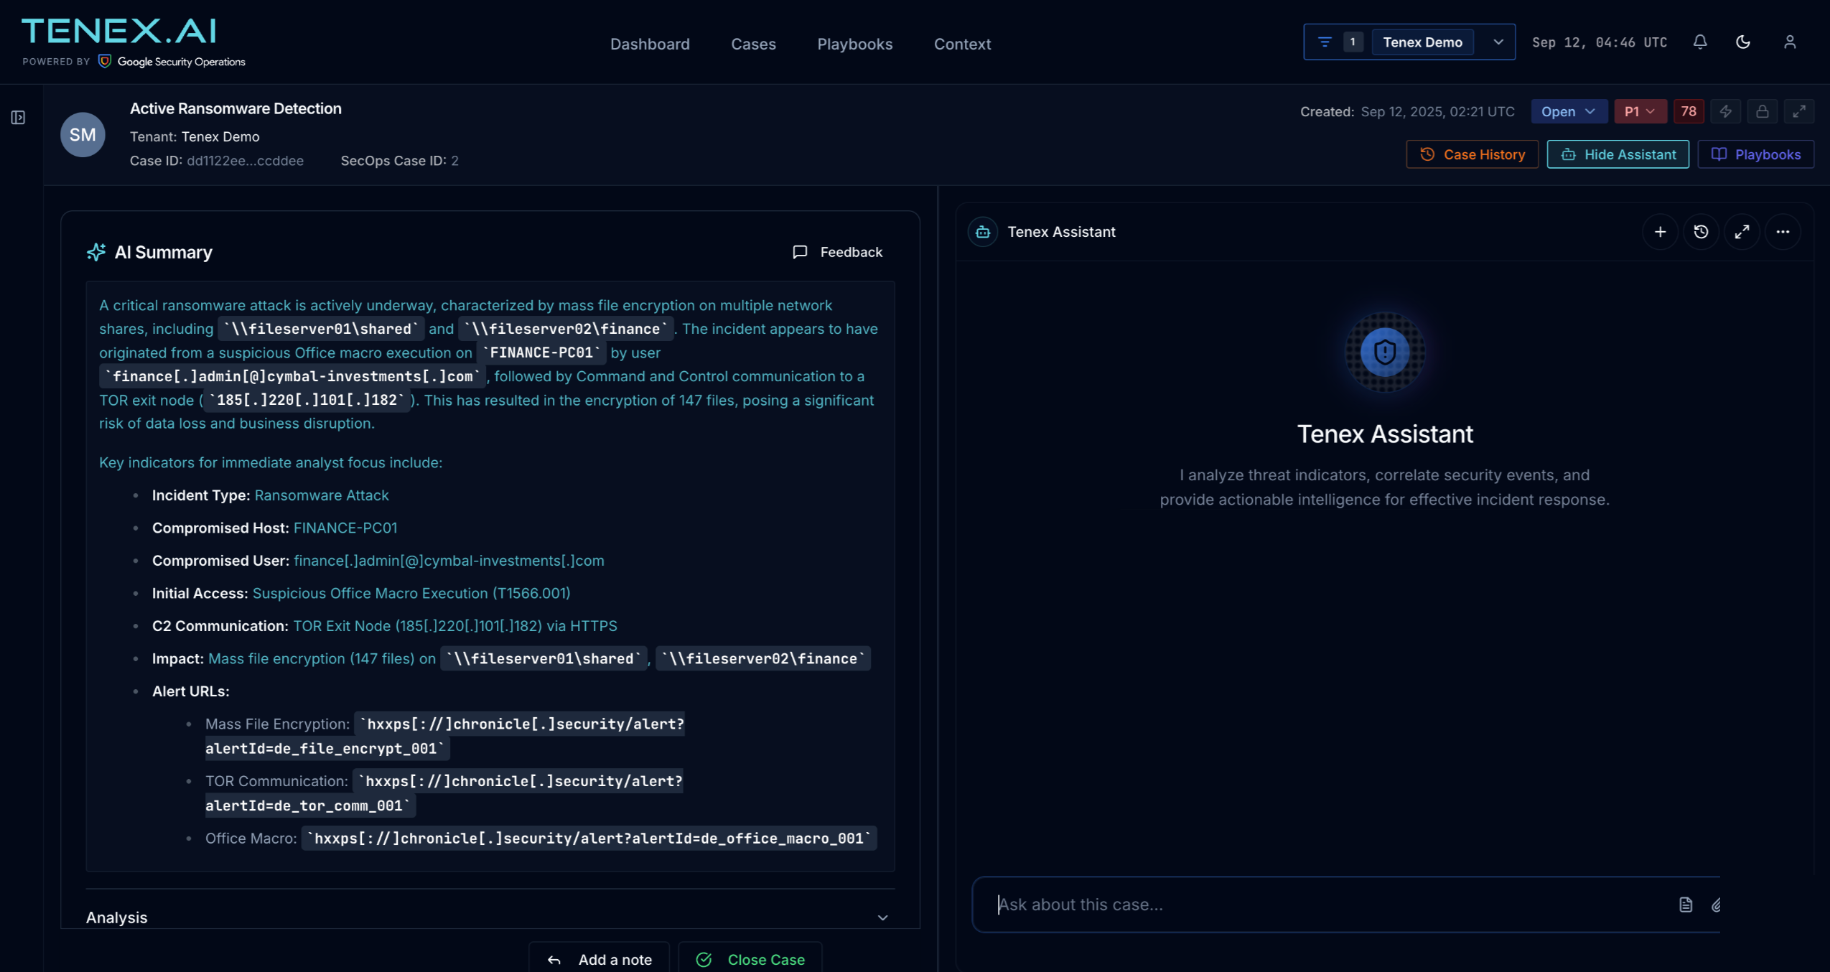Click the attachment paperclip icon
This screenshot has width=1830, height=972.
[x=1716, y=905]
